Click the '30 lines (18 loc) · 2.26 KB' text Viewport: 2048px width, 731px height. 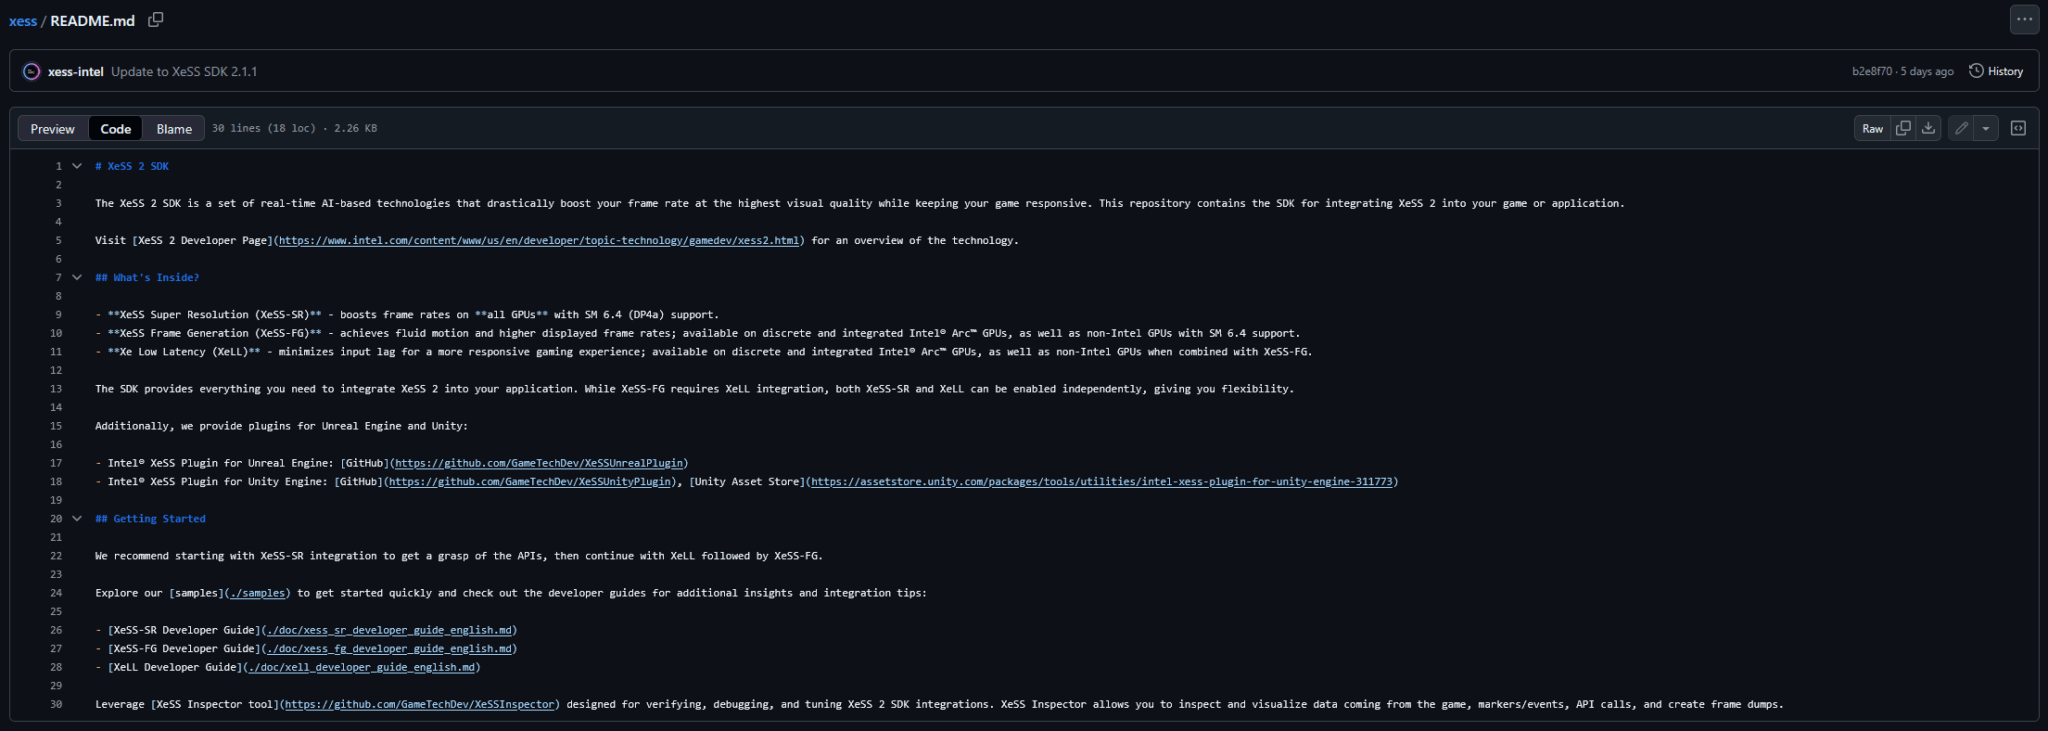pyautogui.click(x=294, y=128)
